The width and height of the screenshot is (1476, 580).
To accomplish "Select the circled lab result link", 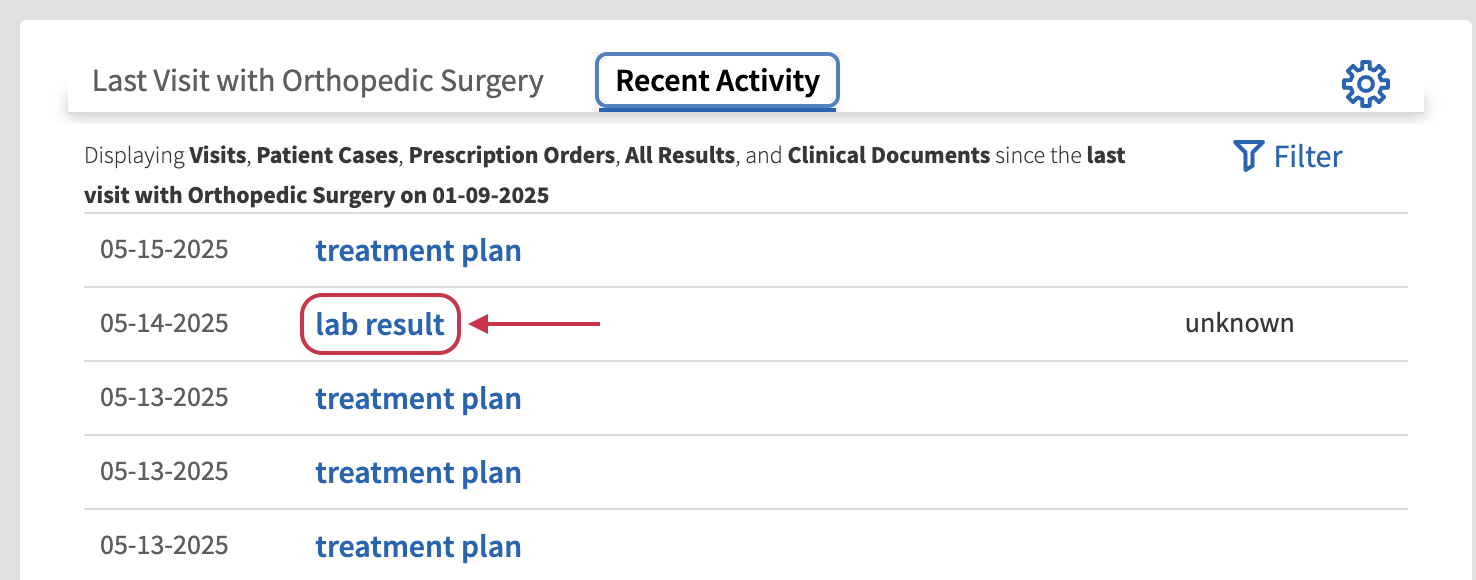I will [x=380, y=324].
